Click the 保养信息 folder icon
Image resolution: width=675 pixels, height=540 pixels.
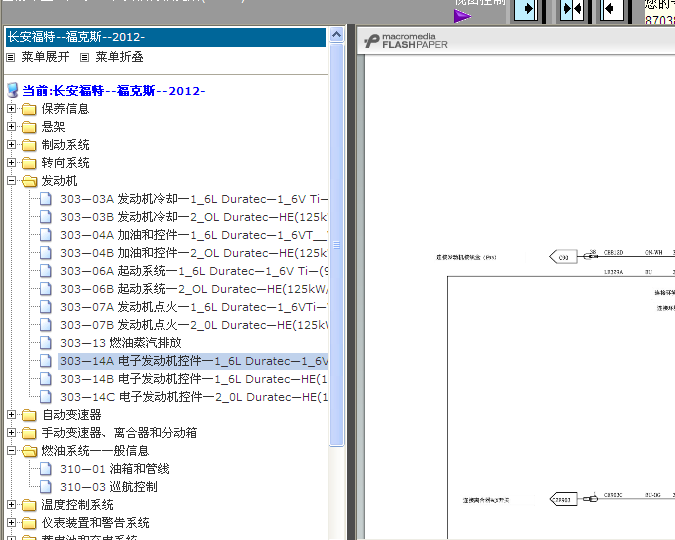coord(29,109)
